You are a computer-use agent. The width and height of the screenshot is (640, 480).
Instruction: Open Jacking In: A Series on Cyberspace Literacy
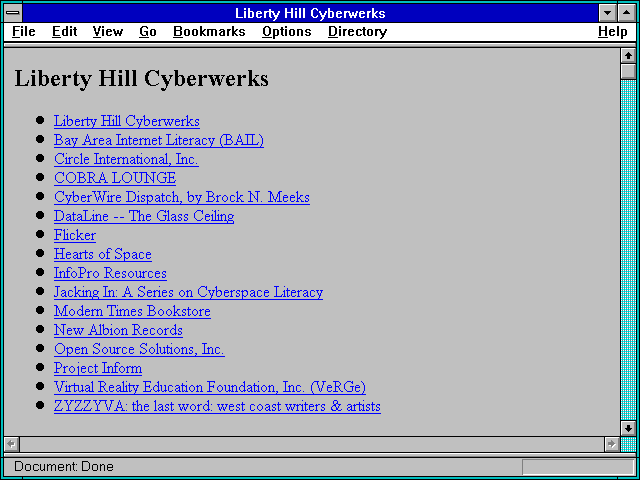pos(189,292)
